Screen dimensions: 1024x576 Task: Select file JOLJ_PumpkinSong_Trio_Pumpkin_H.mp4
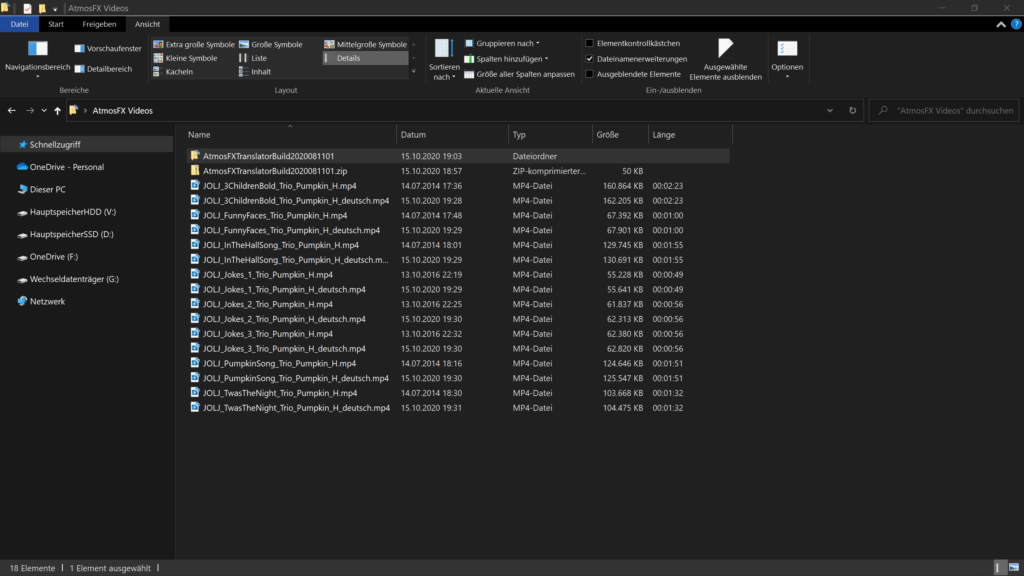click(280, 363)
